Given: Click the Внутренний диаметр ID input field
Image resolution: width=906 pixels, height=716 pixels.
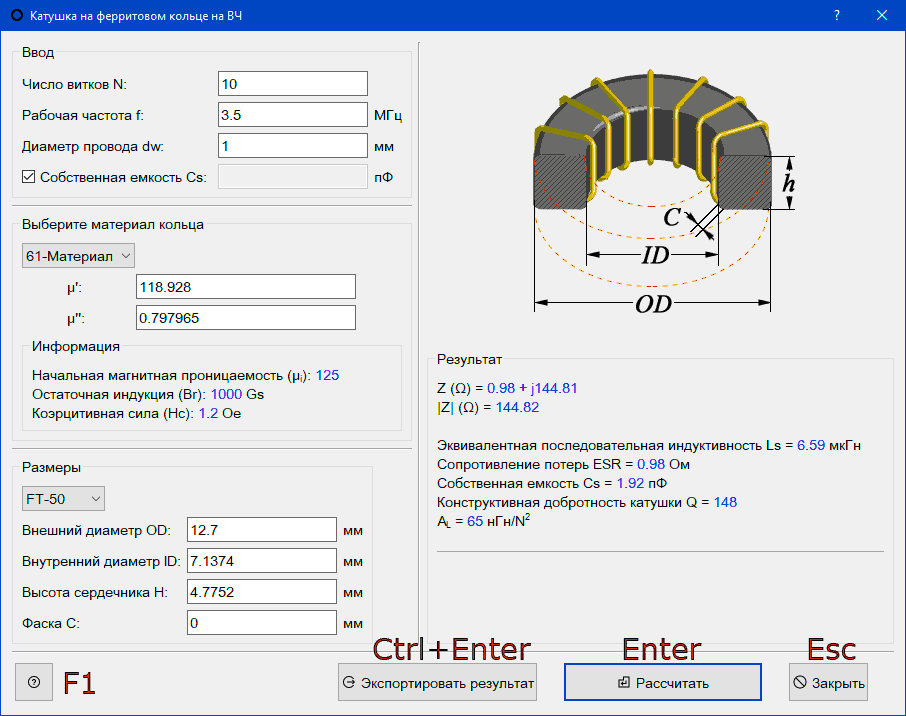Looking at the screenshot, I should [262, 561].
